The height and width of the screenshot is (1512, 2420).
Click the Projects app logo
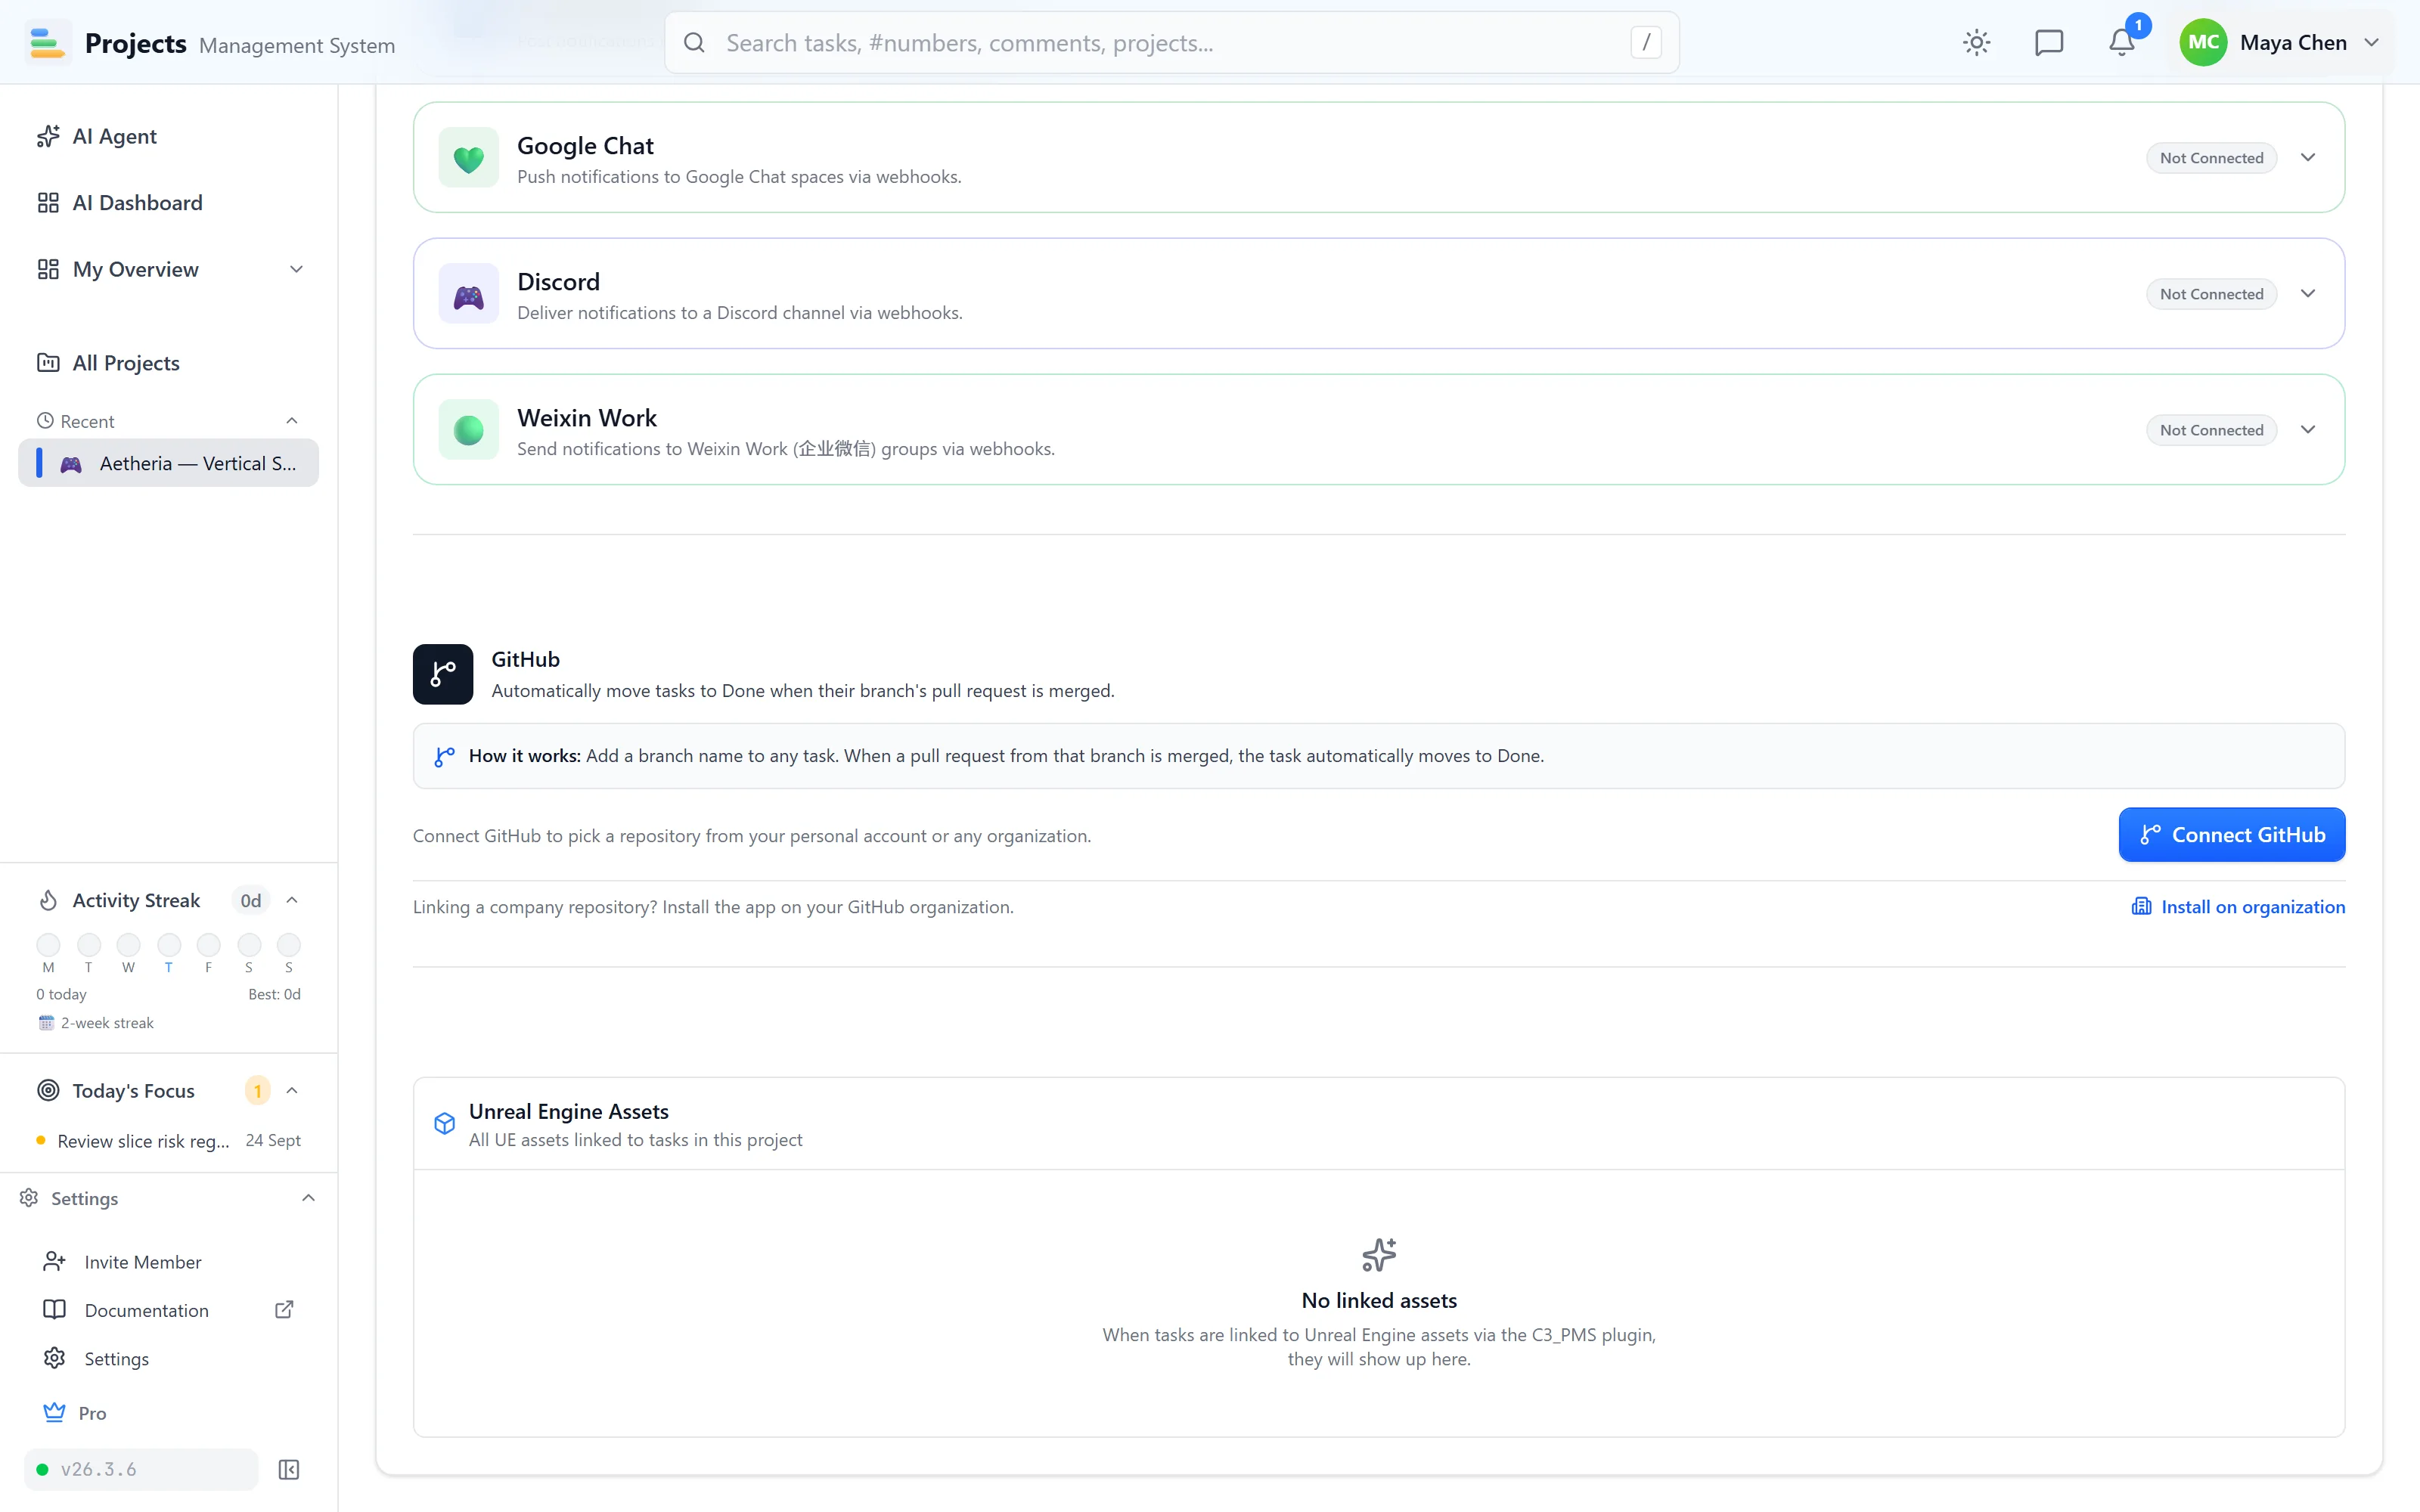point(47,42)
